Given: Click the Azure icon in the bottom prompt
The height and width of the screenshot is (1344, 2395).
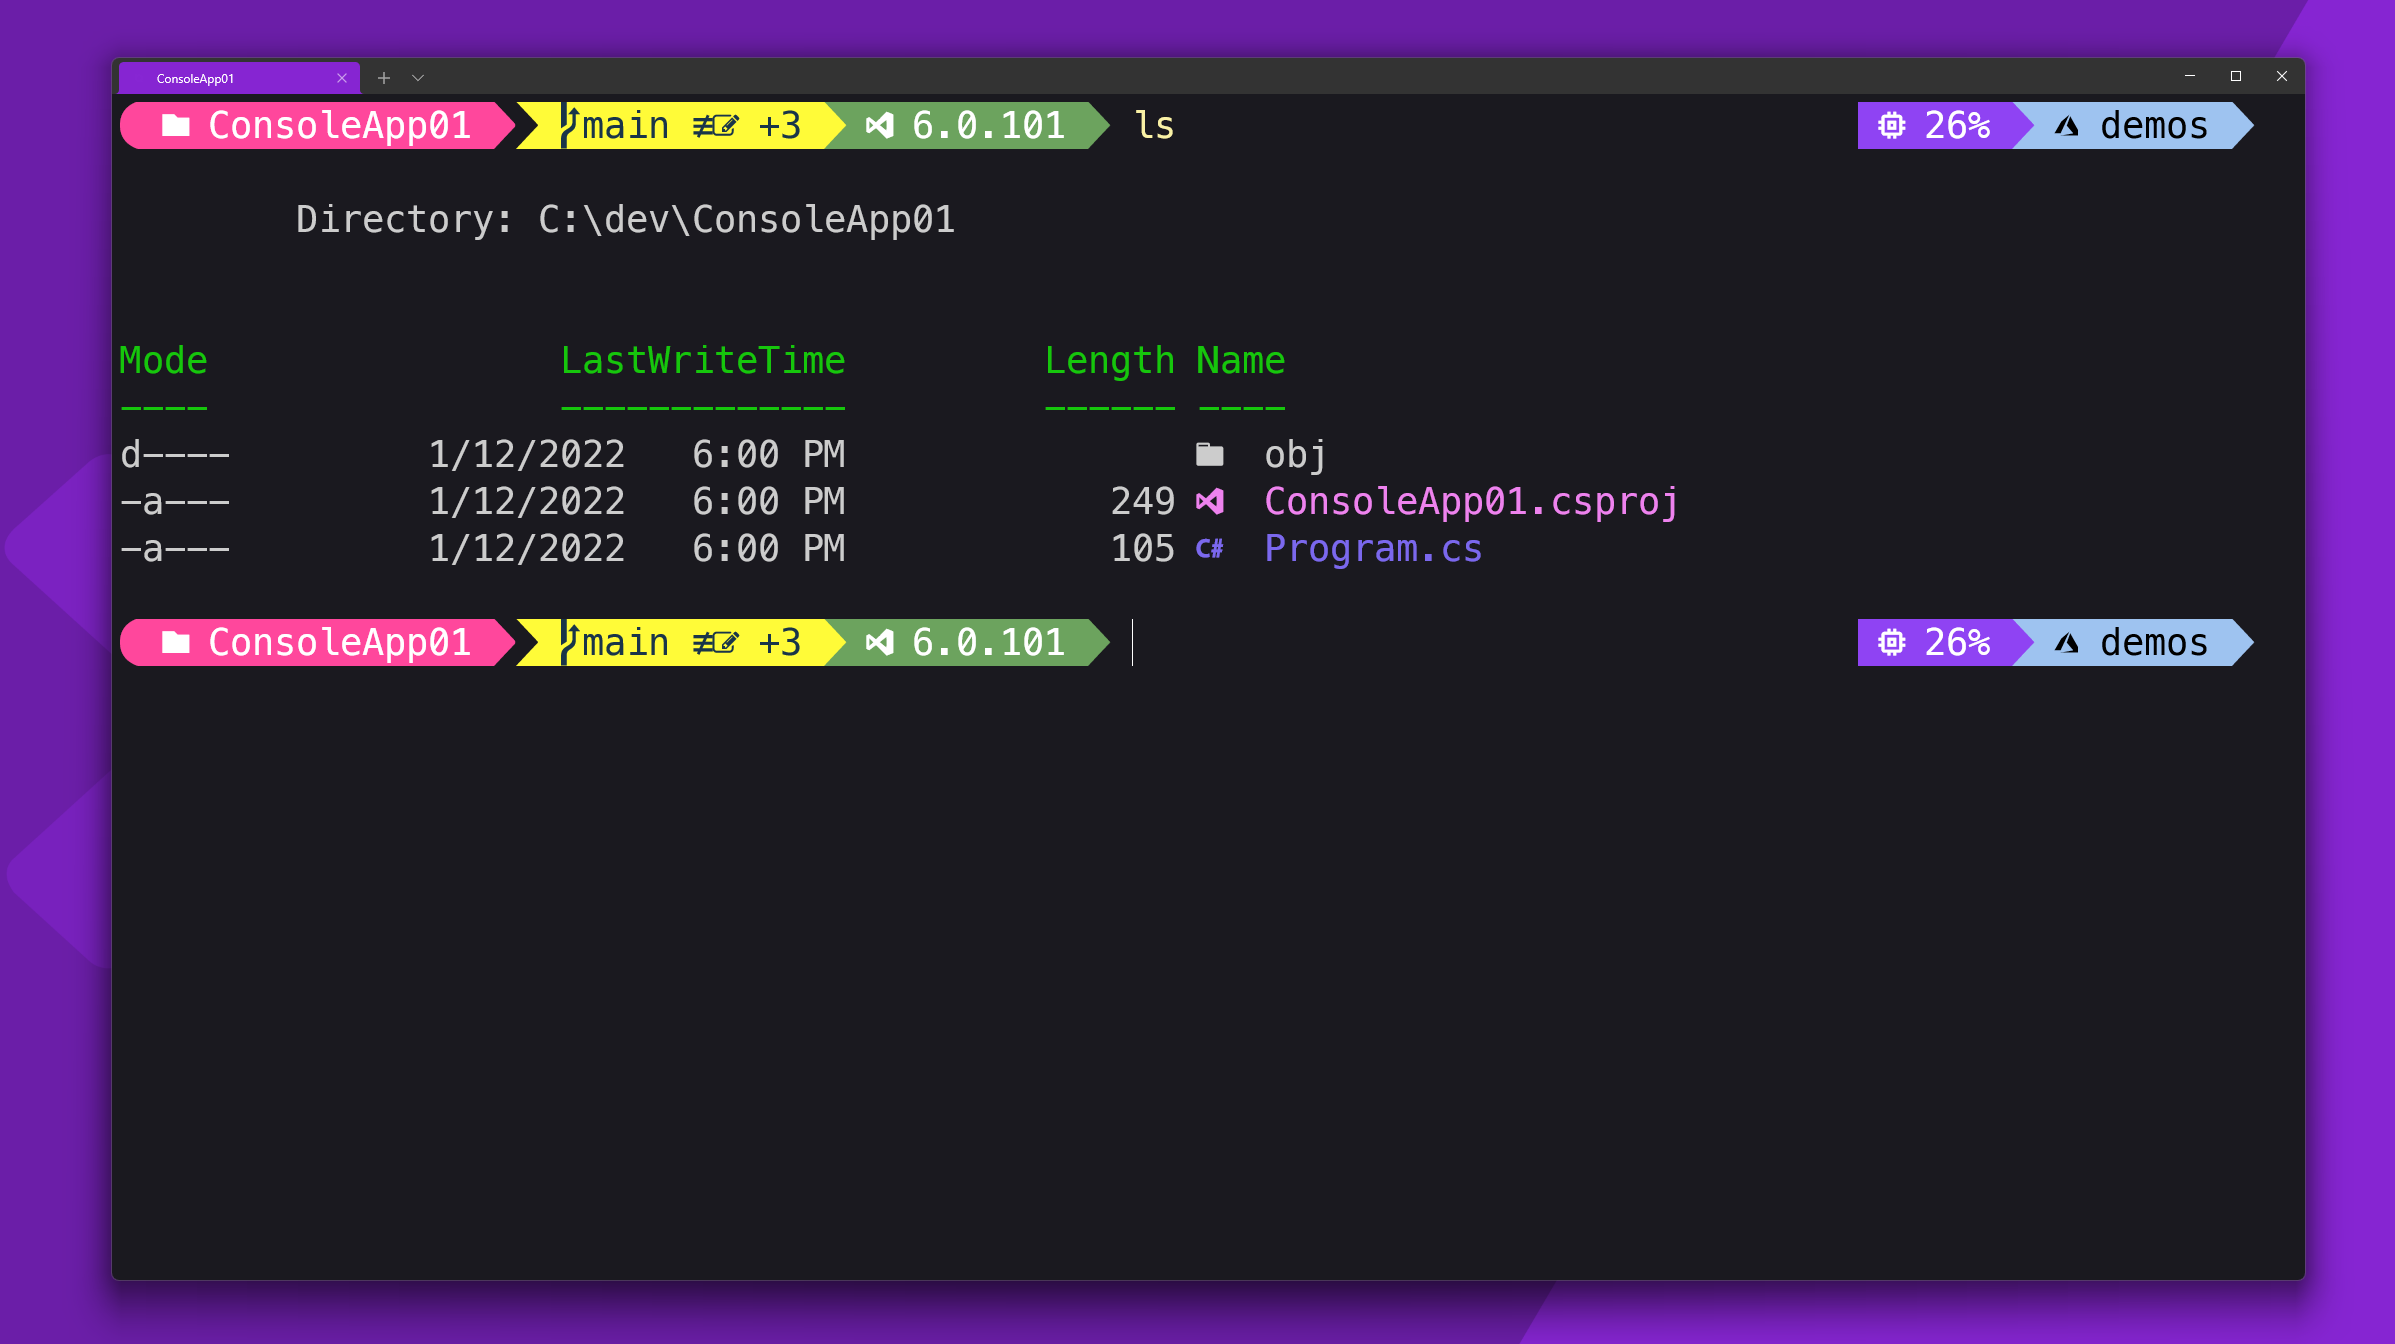Looking at the screenshot, I should click(2067, 643).
